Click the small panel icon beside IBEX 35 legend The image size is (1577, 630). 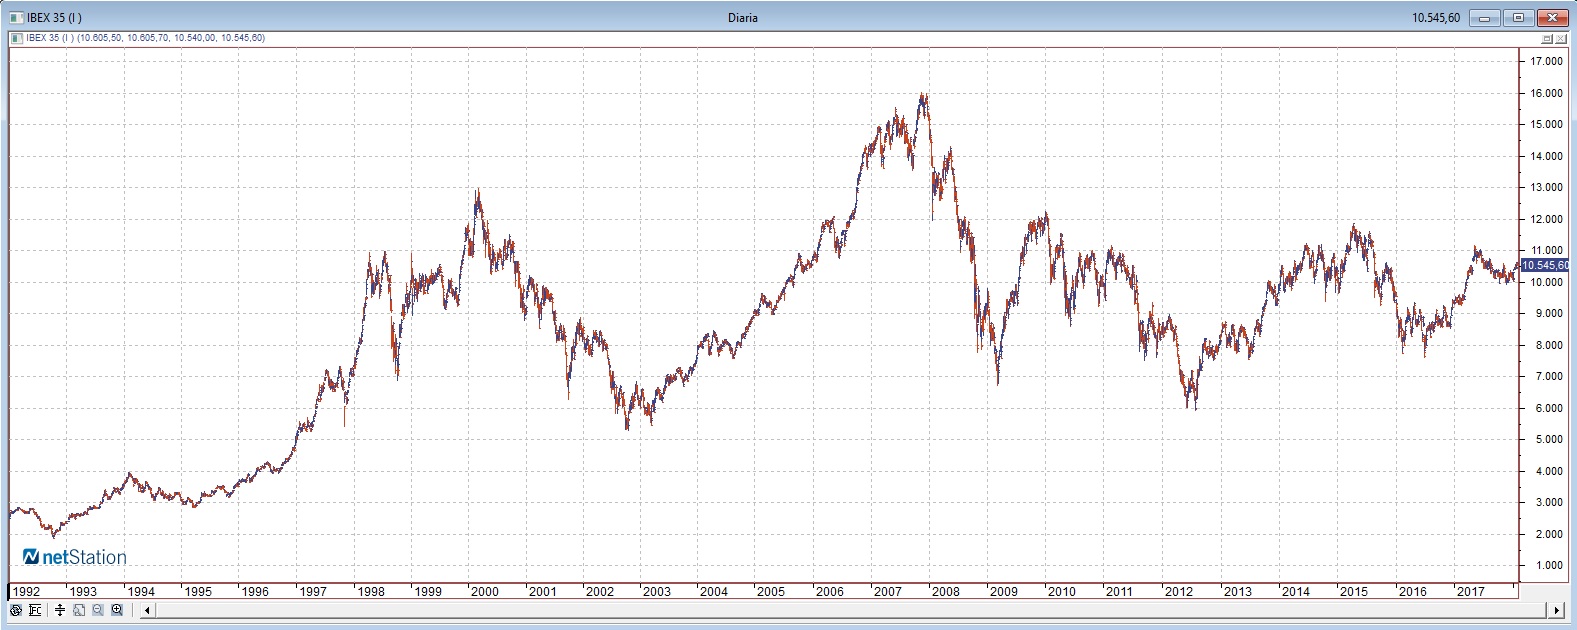(x=15, y=38)
